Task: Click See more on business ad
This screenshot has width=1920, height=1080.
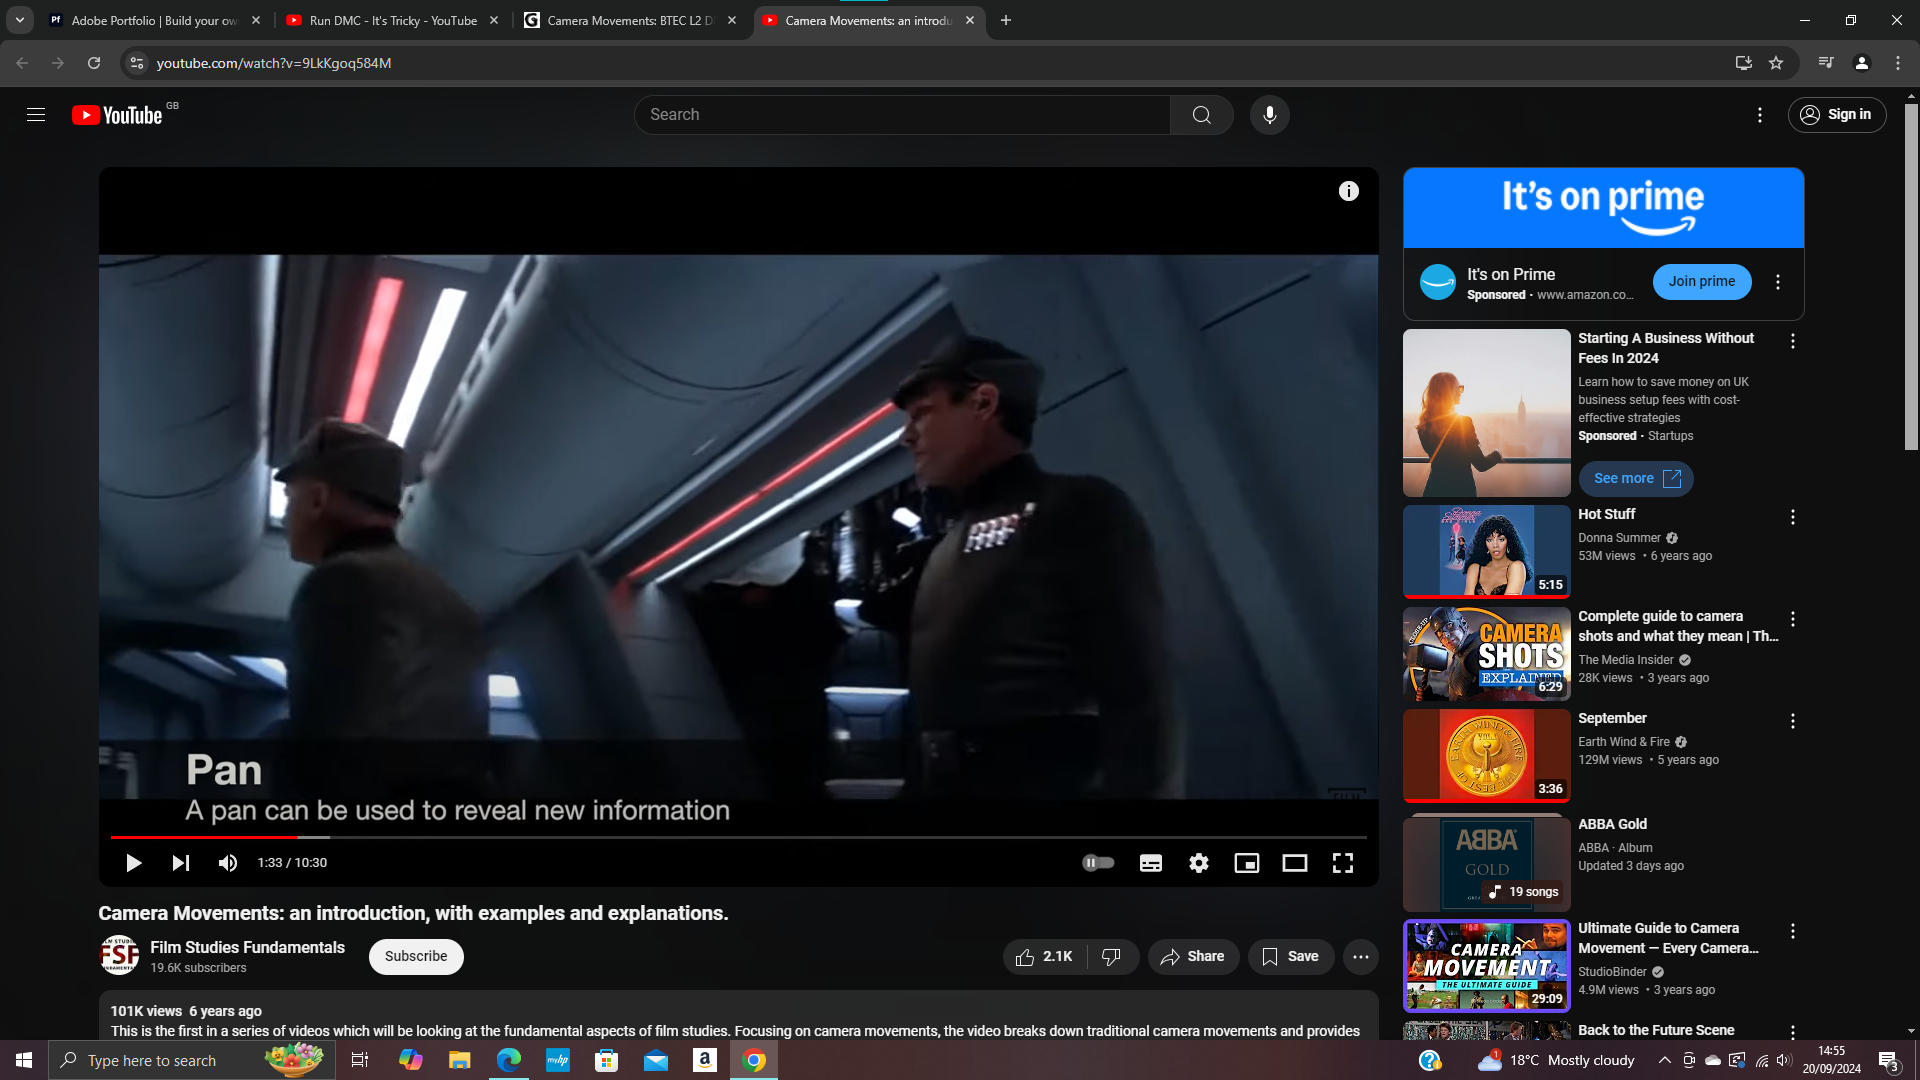Action: (1636, 479)
